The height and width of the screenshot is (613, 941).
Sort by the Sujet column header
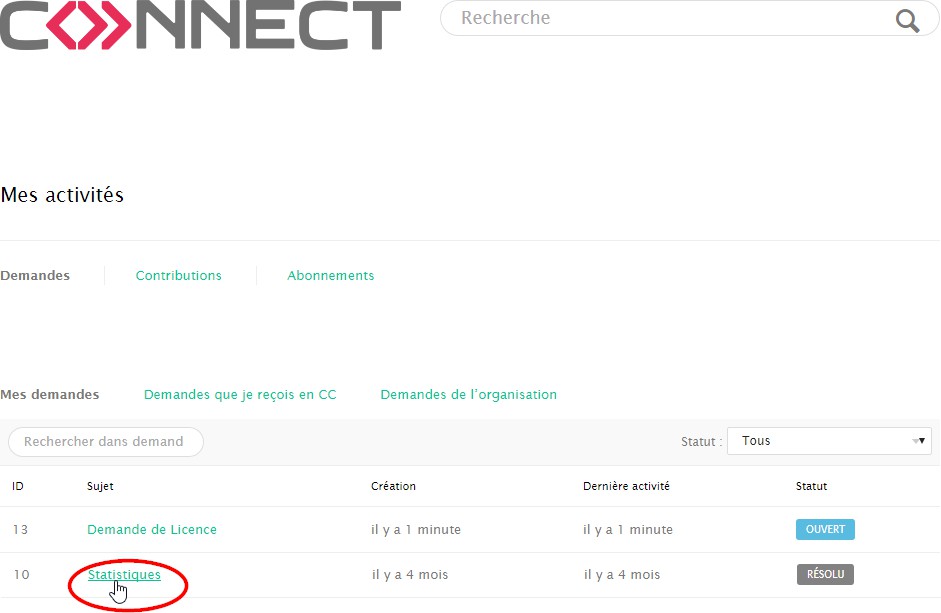100,487
